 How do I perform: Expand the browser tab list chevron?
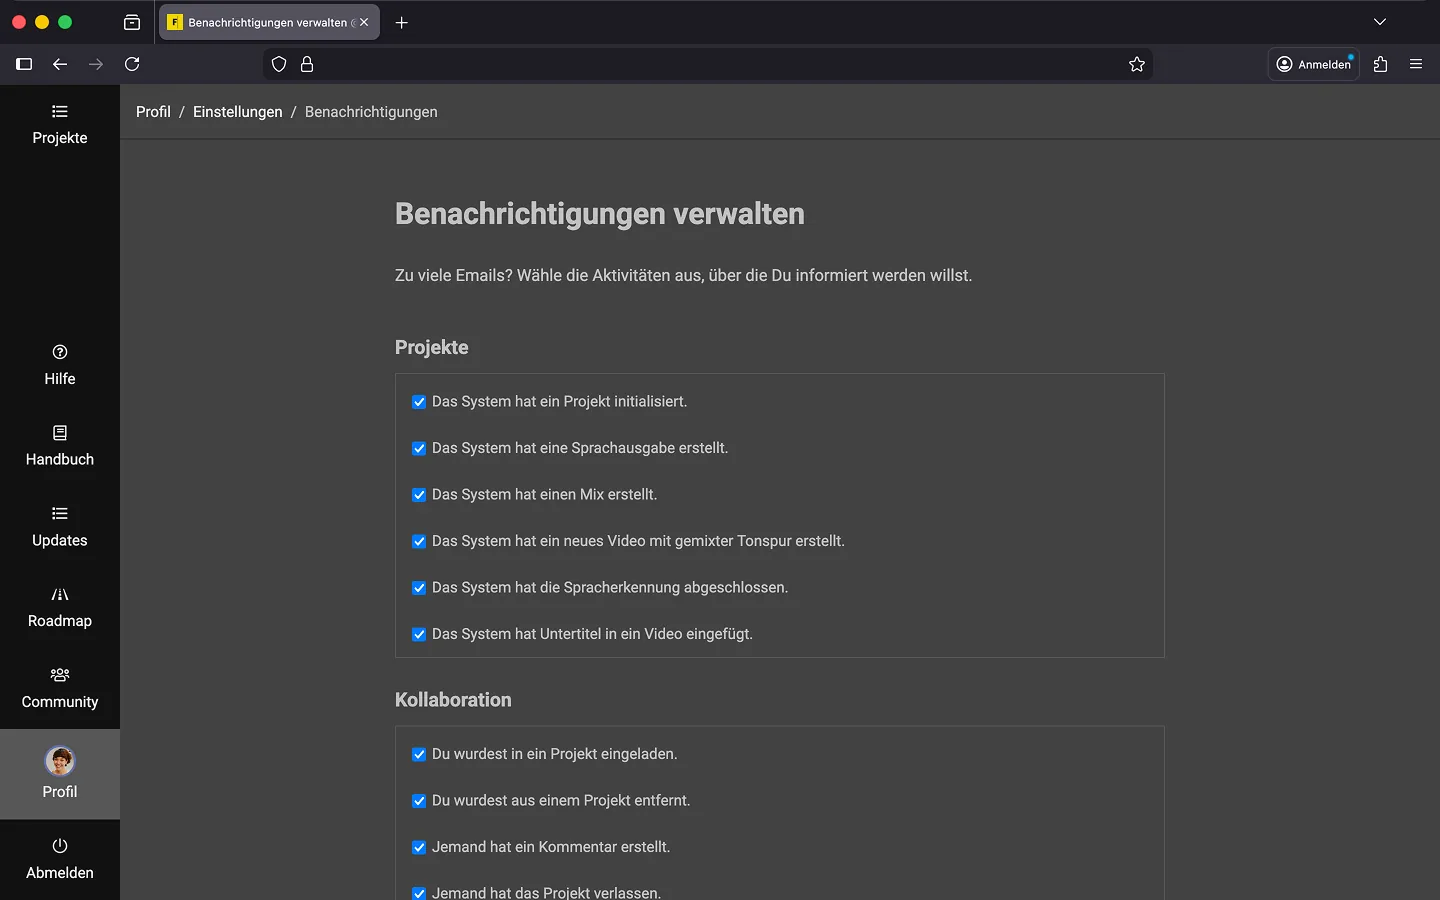click(x=1380, y=22)
